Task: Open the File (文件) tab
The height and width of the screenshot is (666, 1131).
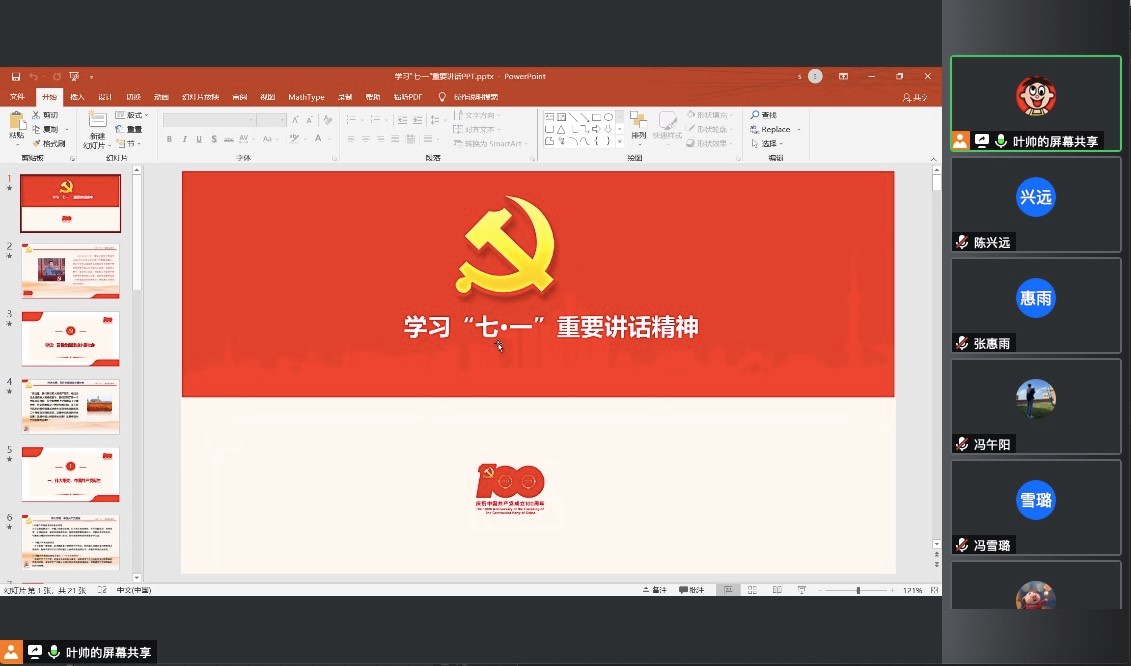Action: pyautogui.click(x=17, y=97)
